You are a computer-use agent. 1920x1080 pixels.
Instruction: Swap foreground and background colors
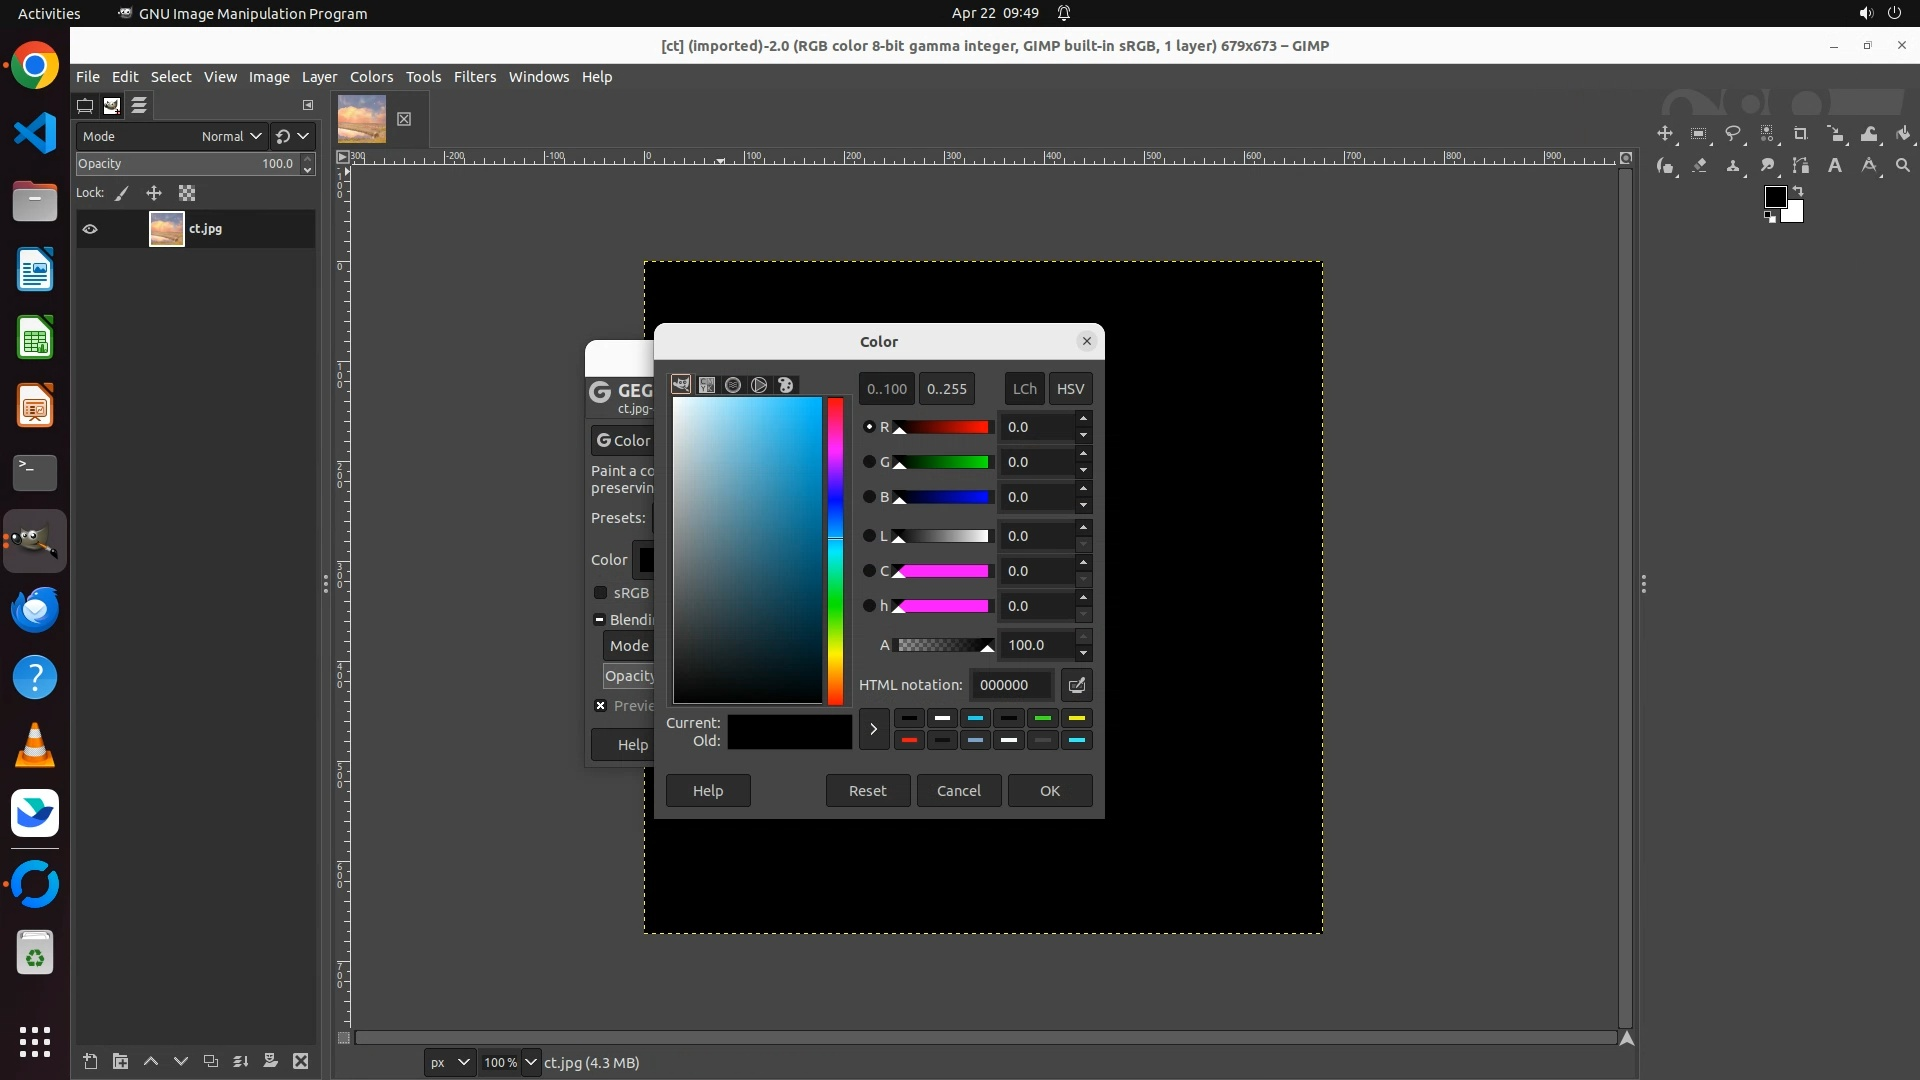[x=1798, y=190]
